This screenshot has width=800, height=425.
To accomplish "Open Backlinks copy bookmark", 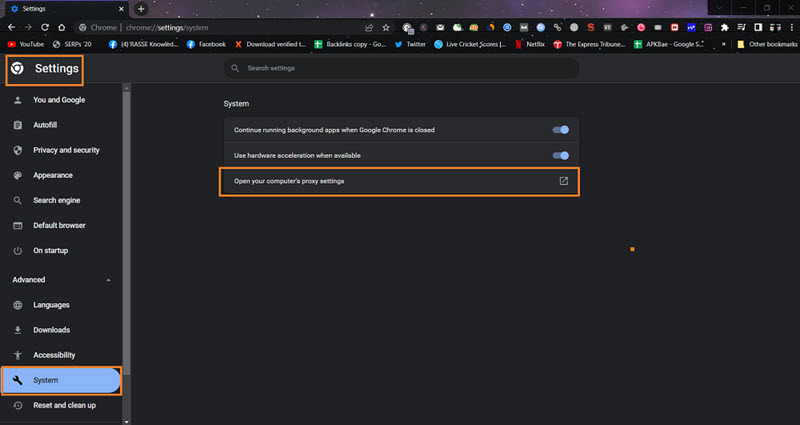I will coord(350,44).
